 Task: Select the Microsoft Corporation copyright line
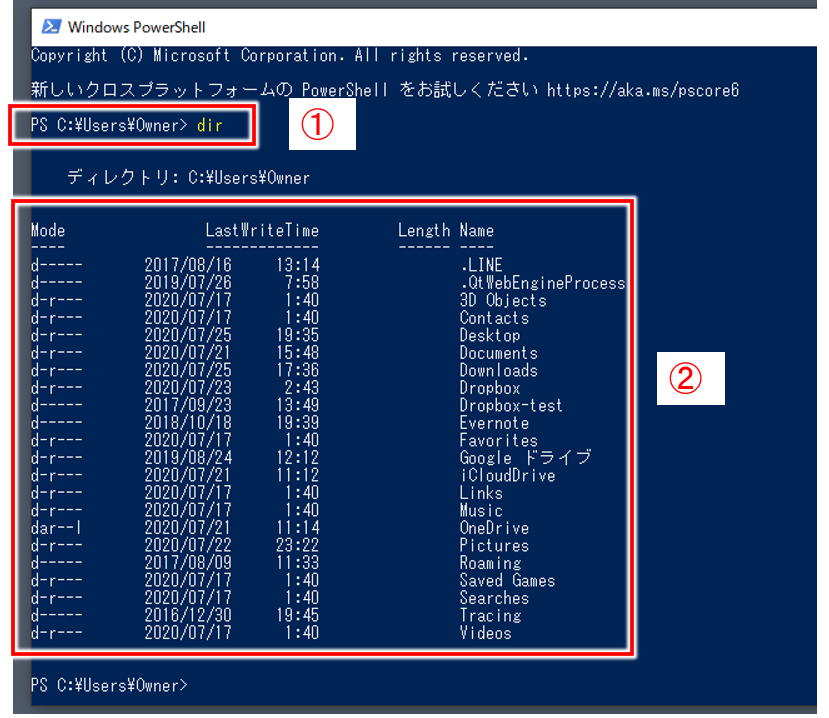pyautogui.click(x=280, y=56)
